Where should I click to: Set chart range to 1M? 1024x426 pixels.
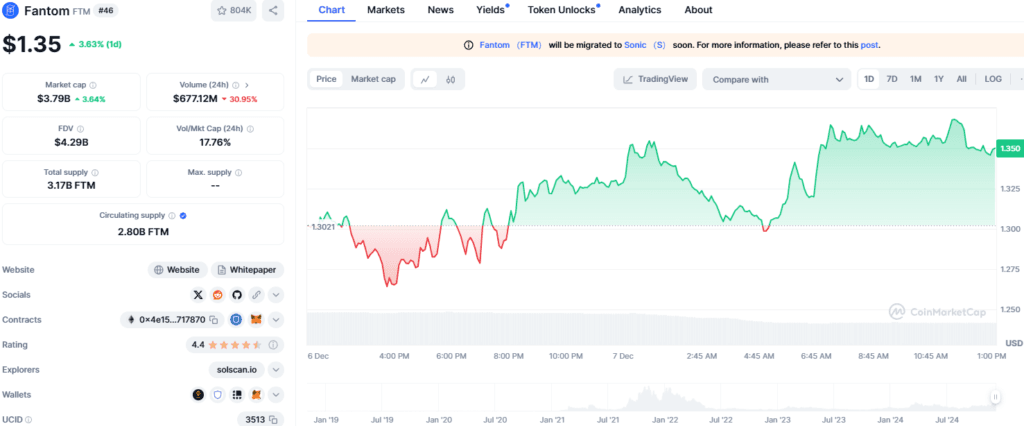click(x=916, y=79)
